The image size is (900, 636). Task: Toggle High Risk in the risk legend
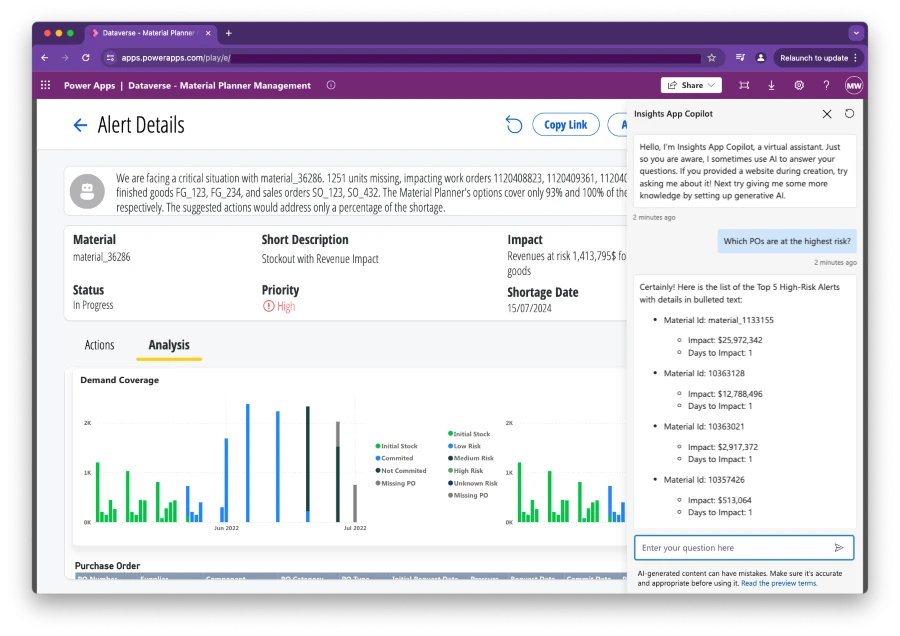pos(469,470)
